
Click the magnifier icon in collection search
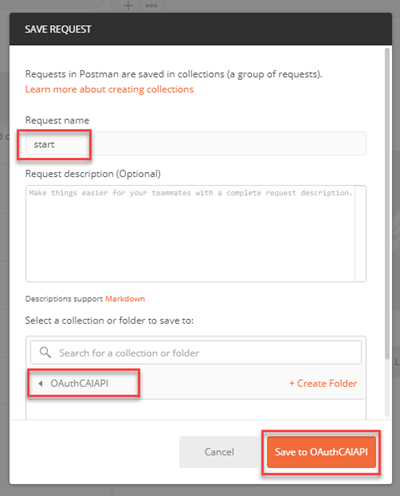pyautogui.click(x=45, y=352)
